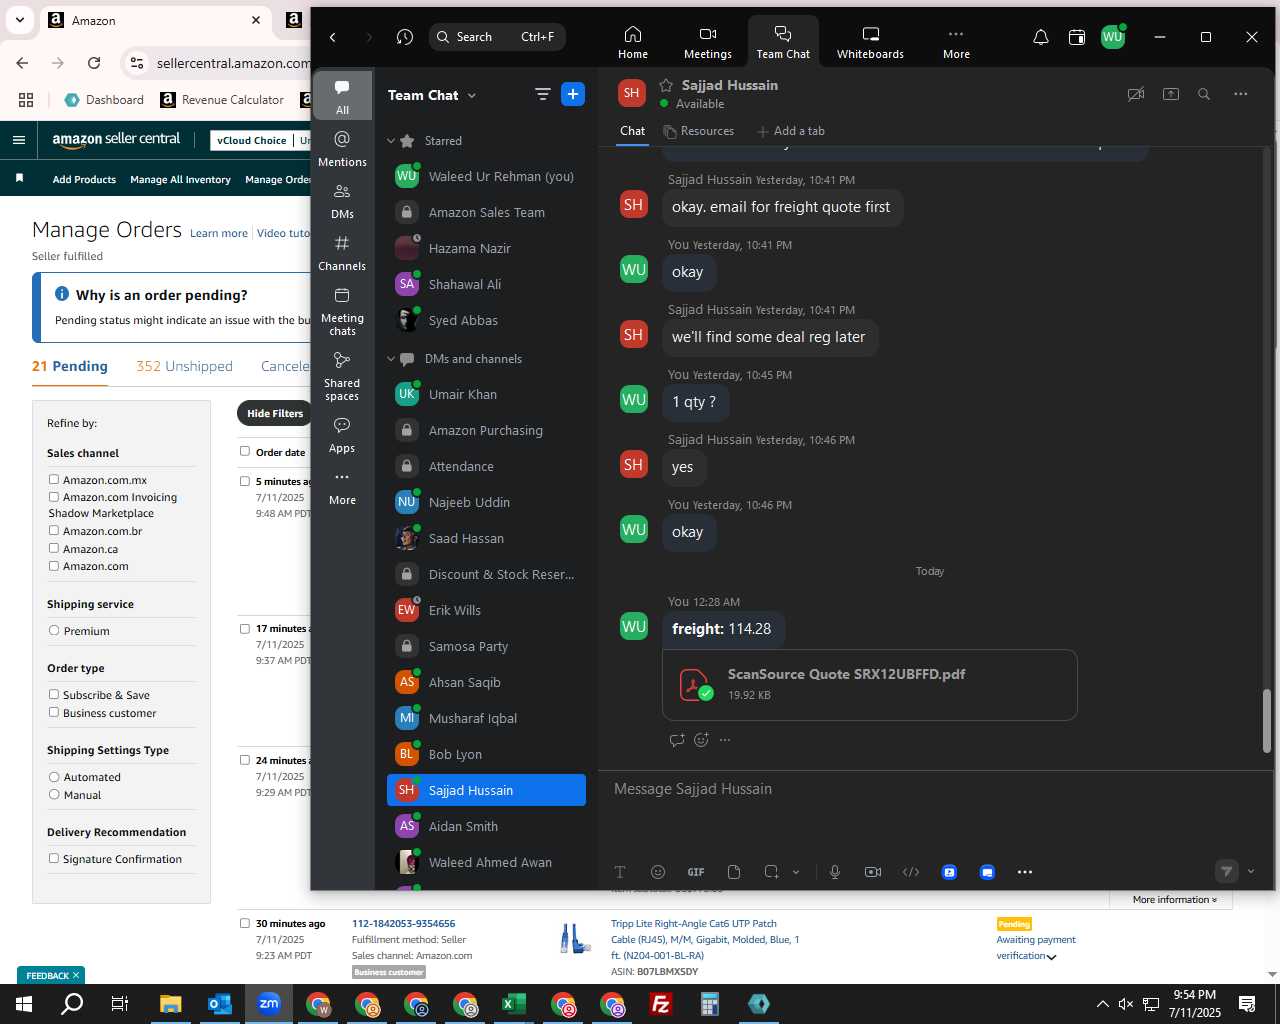Screen dimensions: 1280x1024
Task: Open Mentions in Zoom sidebar
Action: click(342, 148)
